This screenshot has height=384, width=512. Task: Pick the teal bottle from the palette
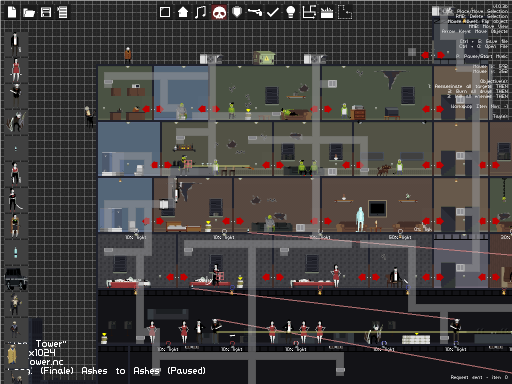[16, 252]
